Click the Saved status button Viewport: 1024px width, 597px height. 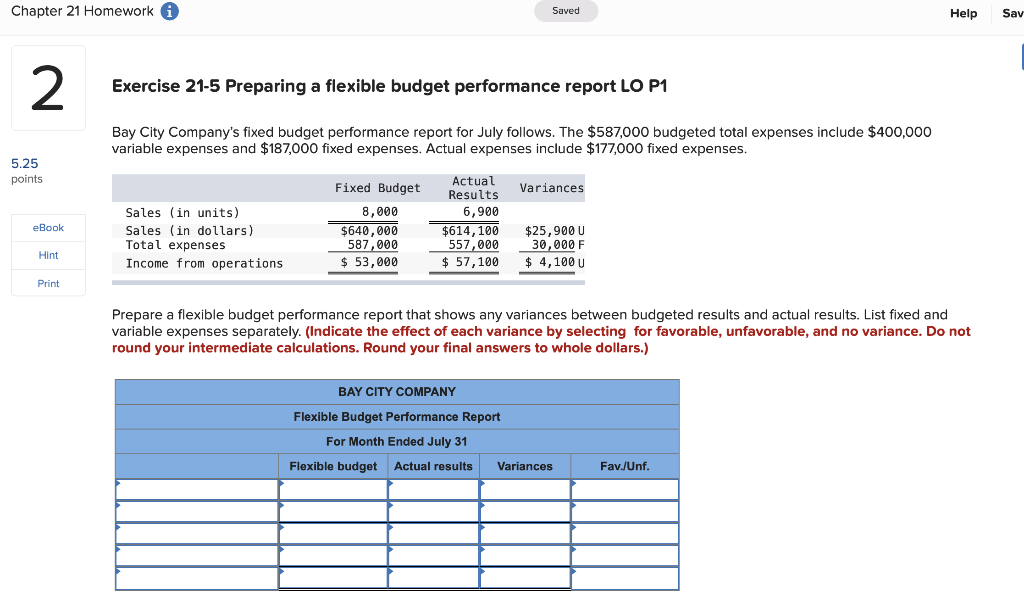(x=566, y=11)
